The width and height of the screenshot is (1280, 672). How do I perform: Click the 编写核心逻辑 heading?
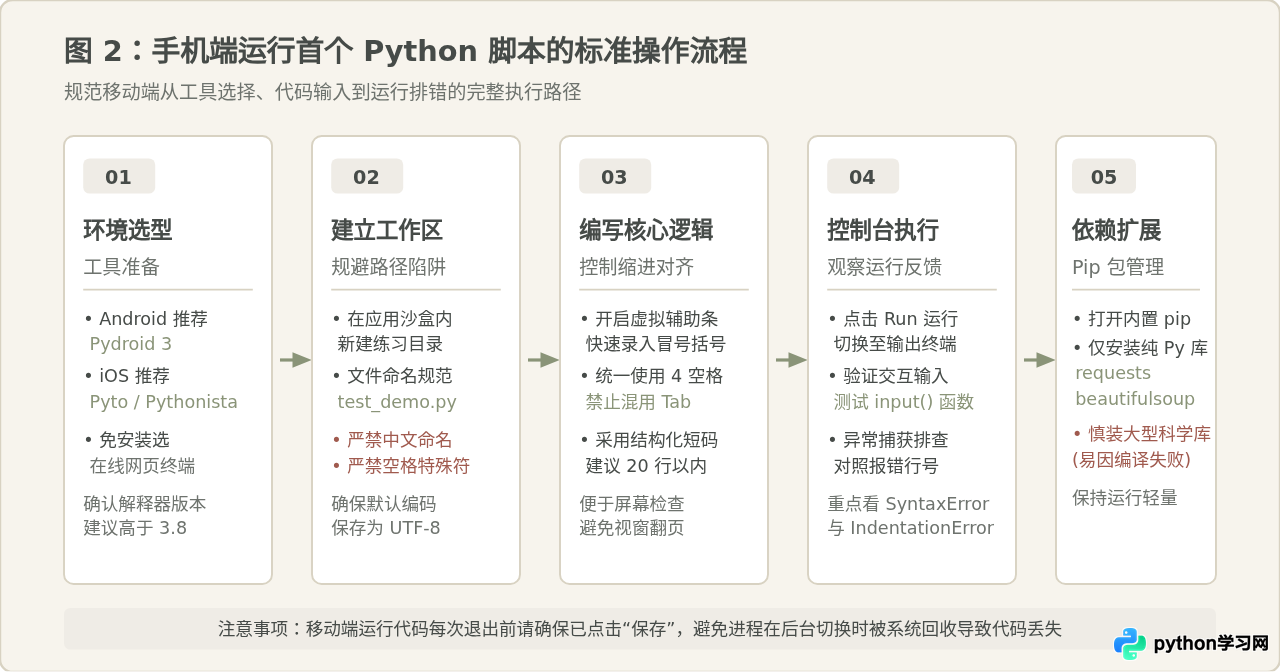click(646, 231)
